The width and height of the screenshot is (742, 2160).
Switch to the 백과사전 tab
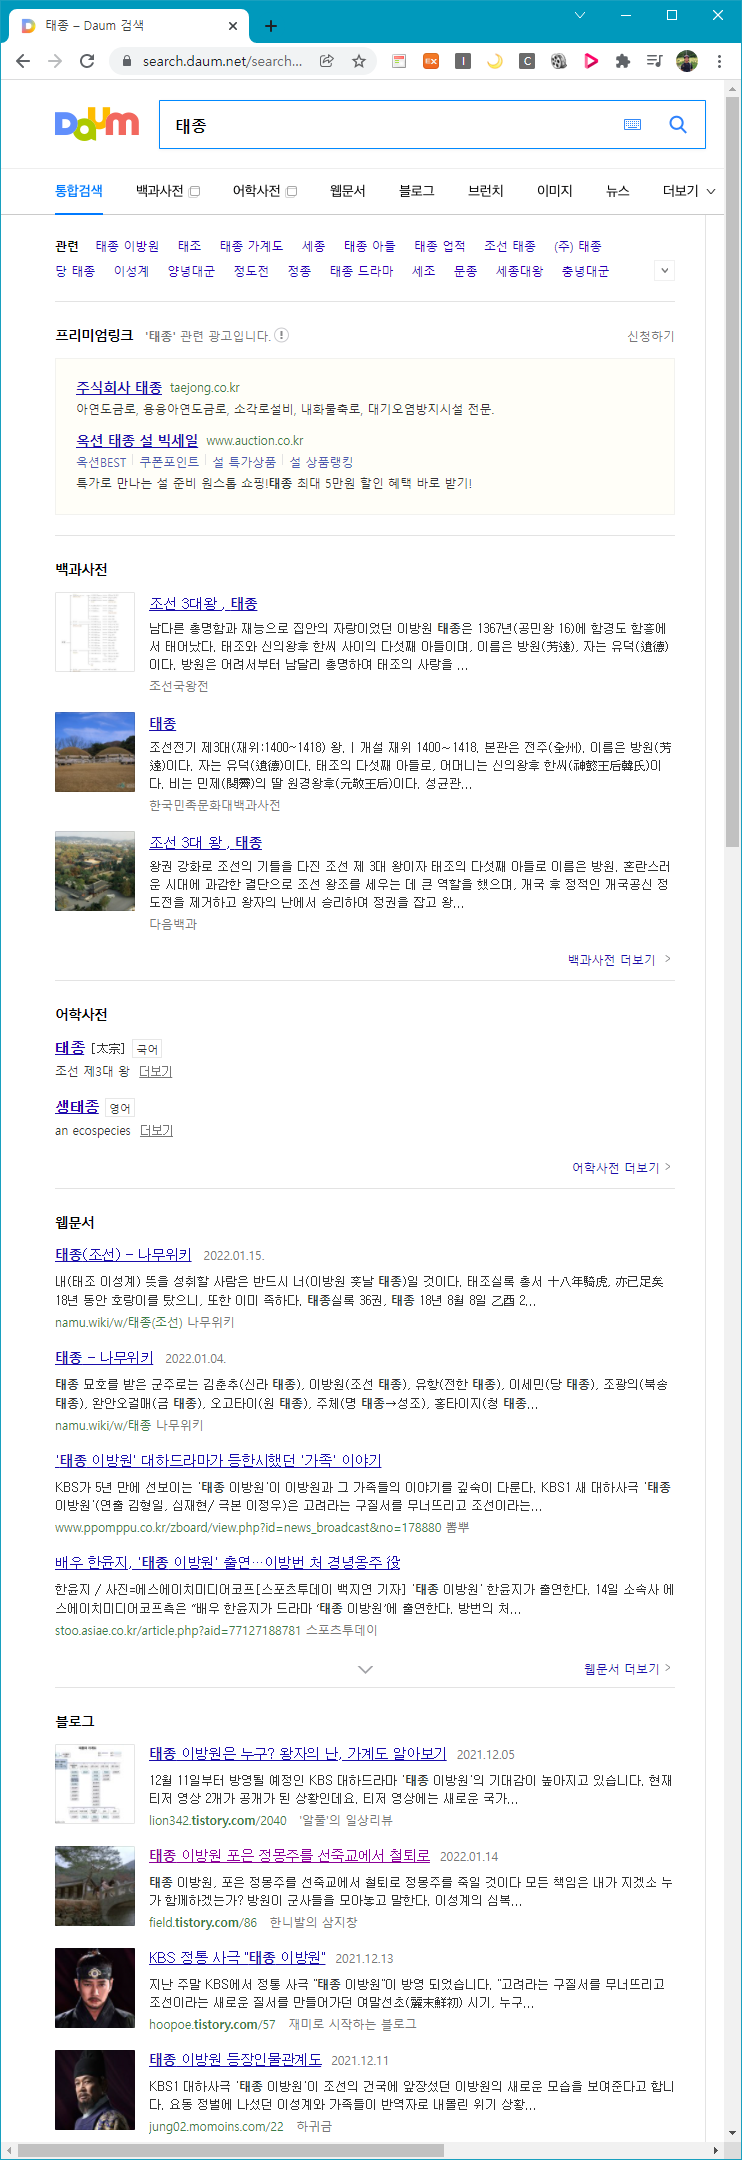click(x=160, y=190)
